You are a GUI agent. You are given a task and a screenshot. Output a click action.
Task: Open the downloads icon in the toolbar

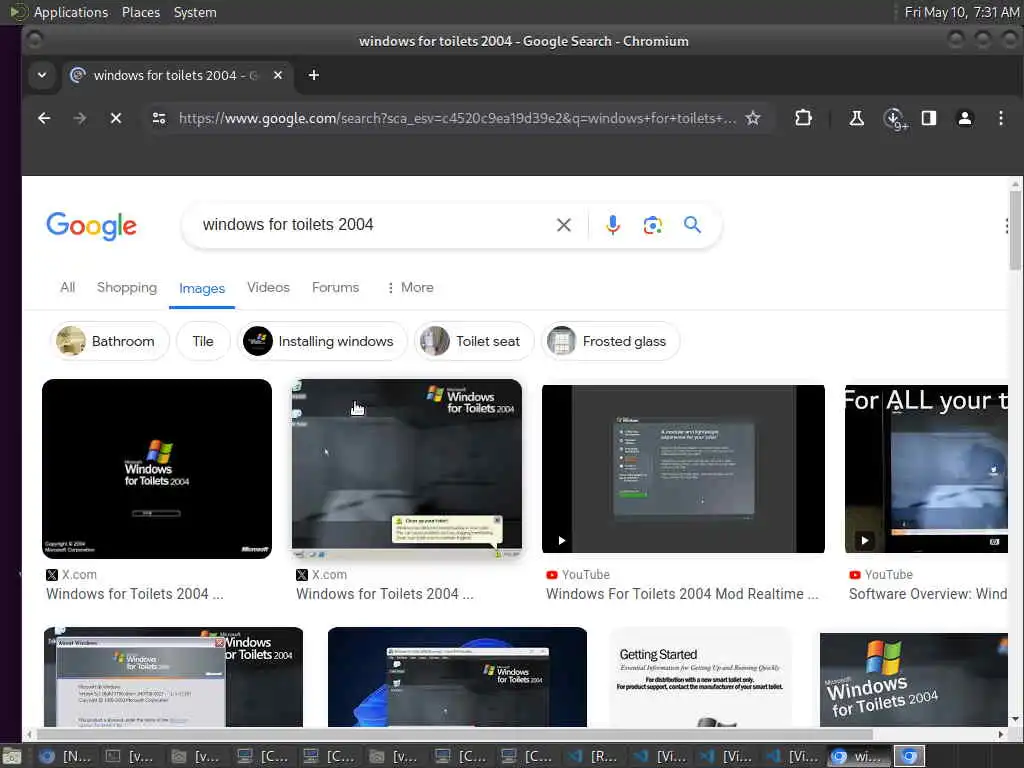pos(895,119)
